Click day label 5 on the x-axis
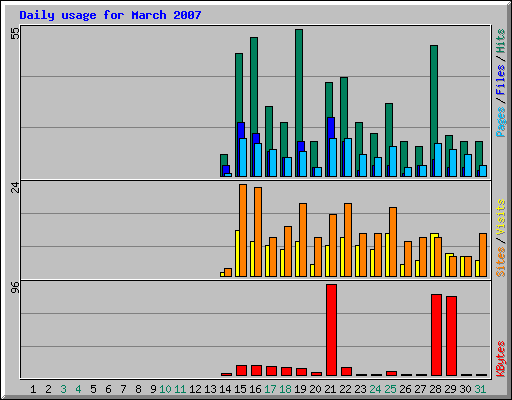The width and height of the screenshot is (512, 400). pos(93,389)
